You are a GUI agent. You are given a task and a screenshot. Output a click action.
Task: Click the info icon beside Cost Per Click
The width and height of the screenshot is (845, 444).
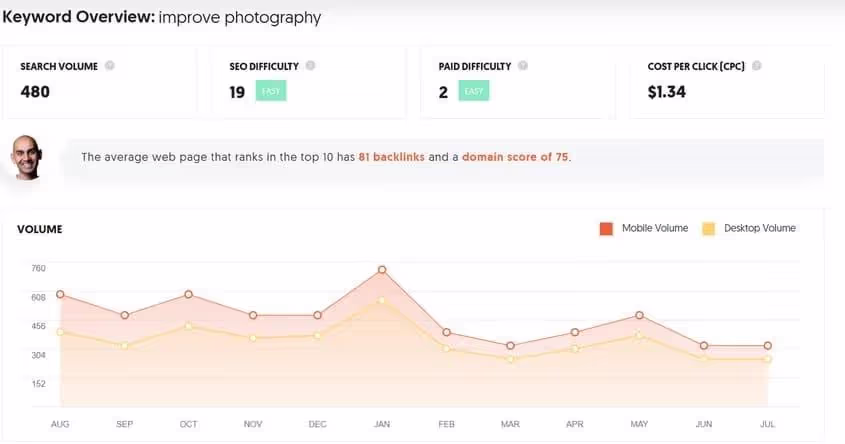[757, 66]
